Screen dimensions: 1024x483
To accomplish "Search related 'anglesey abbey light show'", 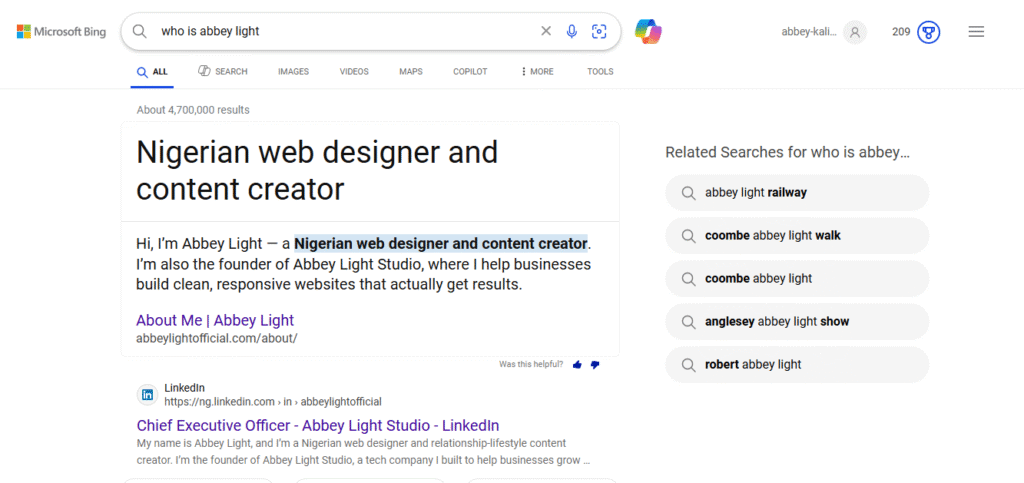I will point(797,322).
